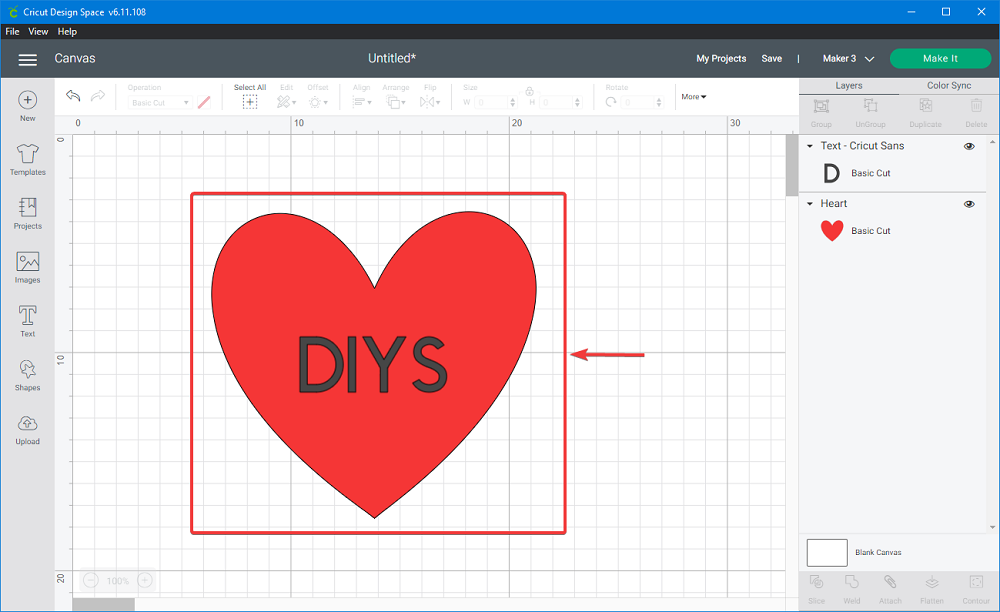This screenshot has width=1000, height=612.
Task: Create a New canvas project
Action: click(x=27, y=105)
